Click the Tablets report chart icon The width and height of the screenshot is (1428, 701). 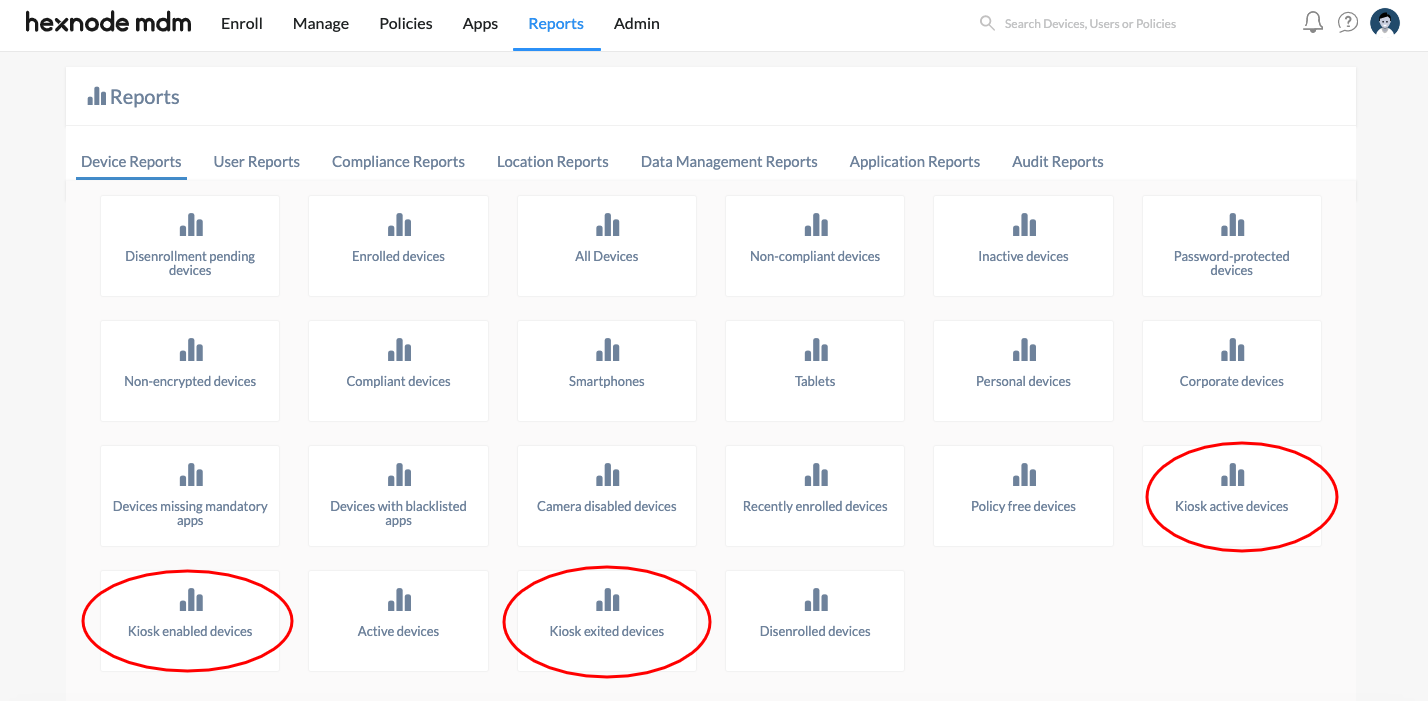pos(815,350)
